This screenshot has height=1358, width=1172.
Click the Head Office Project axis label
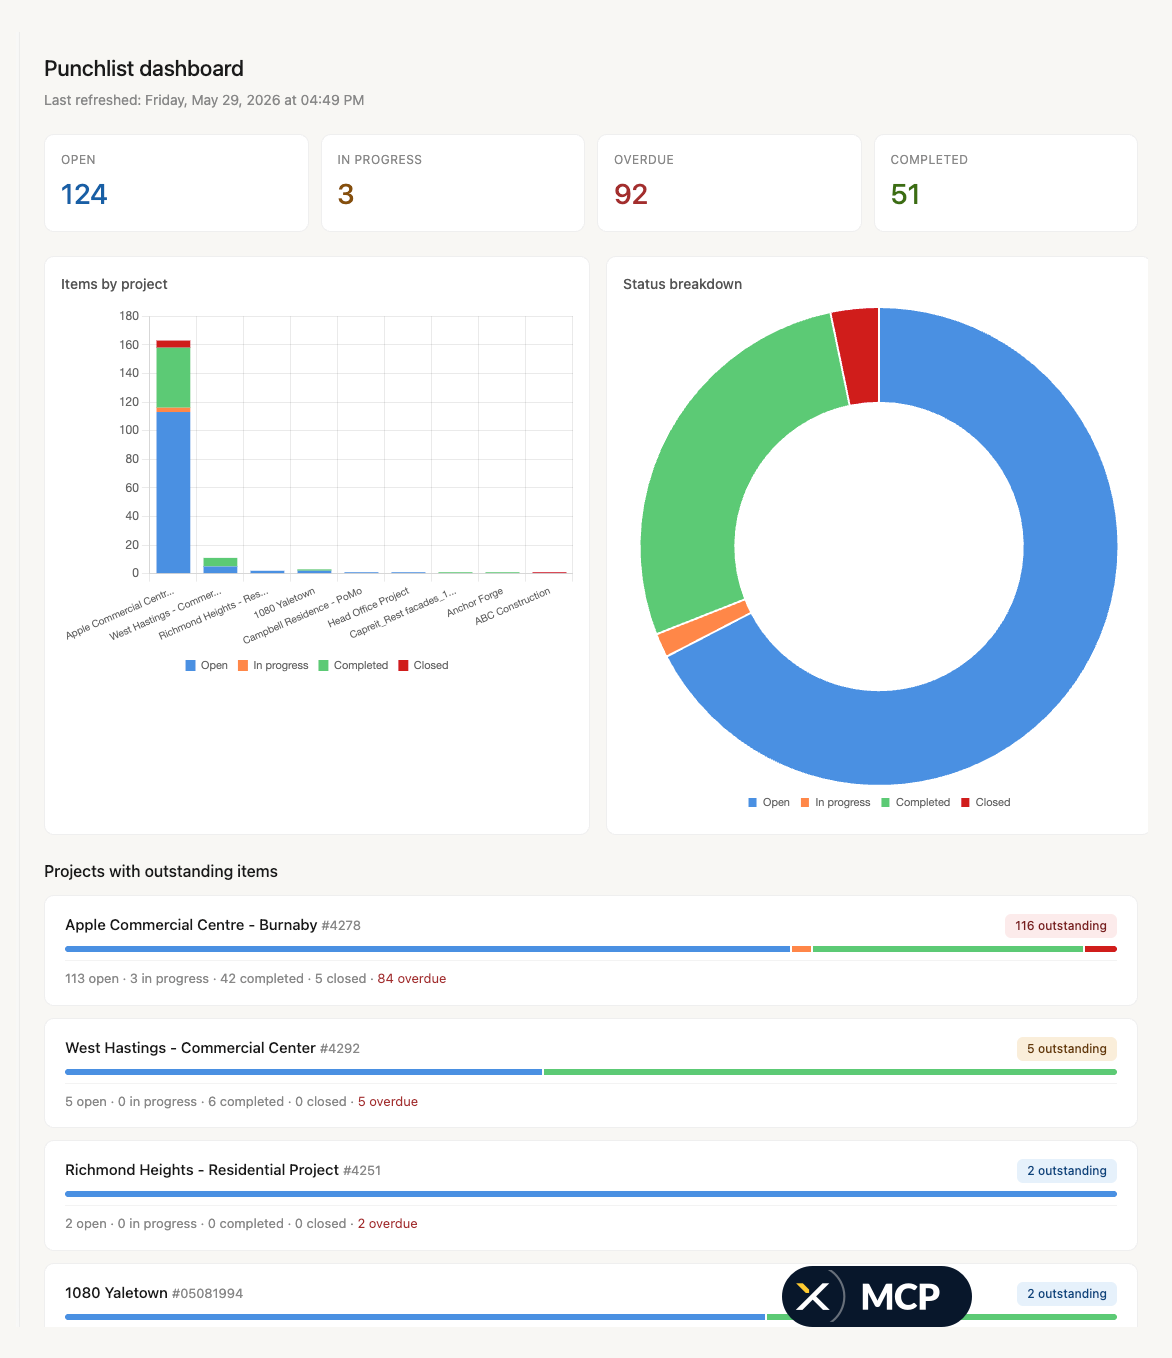point(369,607)
